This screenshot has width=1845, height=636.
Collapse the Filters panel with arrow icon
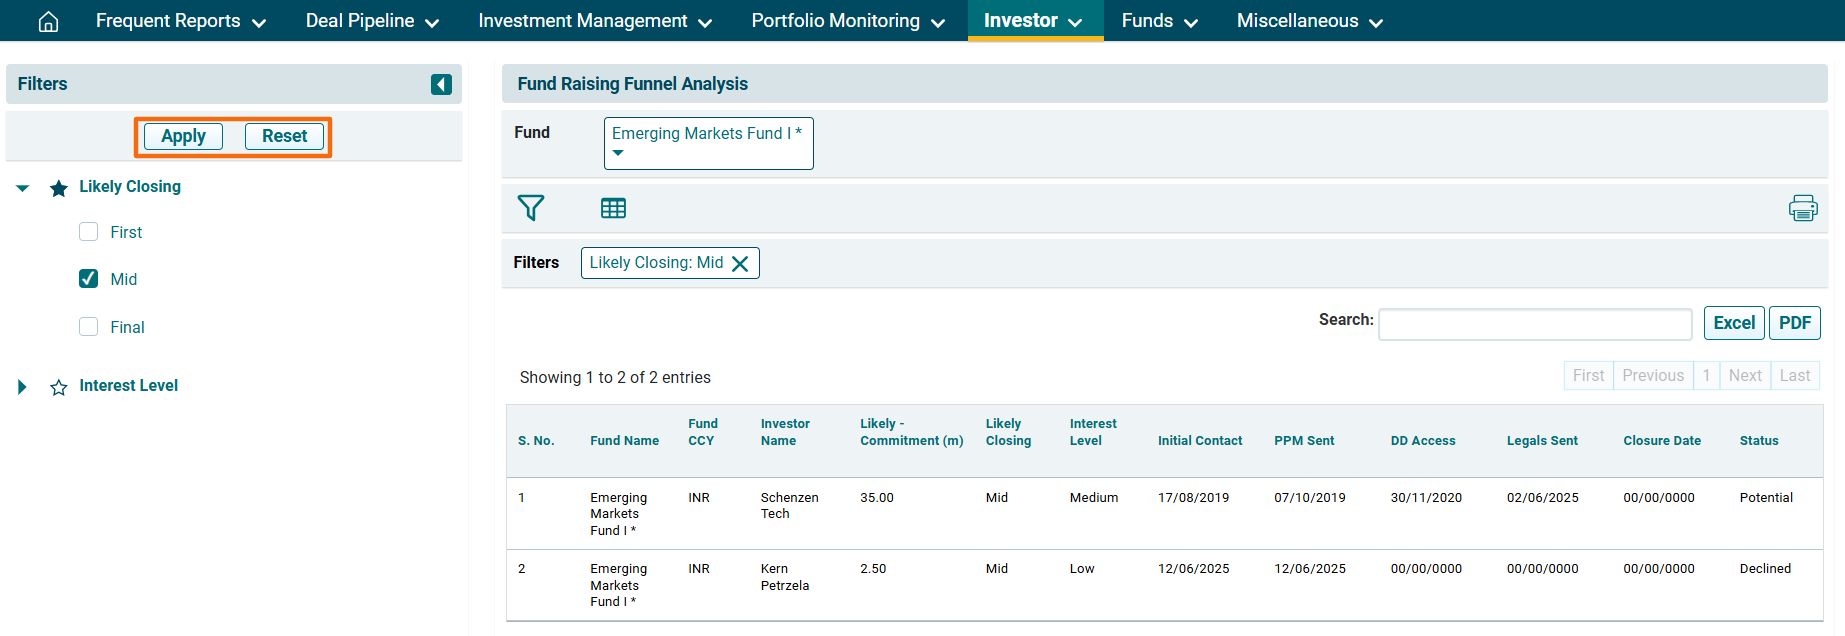point(441,85)
